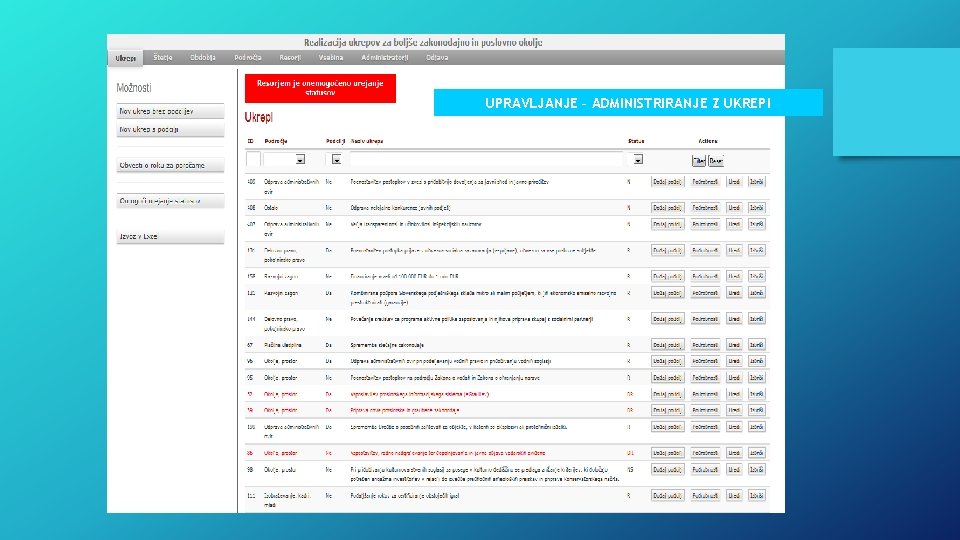Click 'Dodaj podcilj' in row 406
This screenshot has height=540, width=960.
coord(667,208)
